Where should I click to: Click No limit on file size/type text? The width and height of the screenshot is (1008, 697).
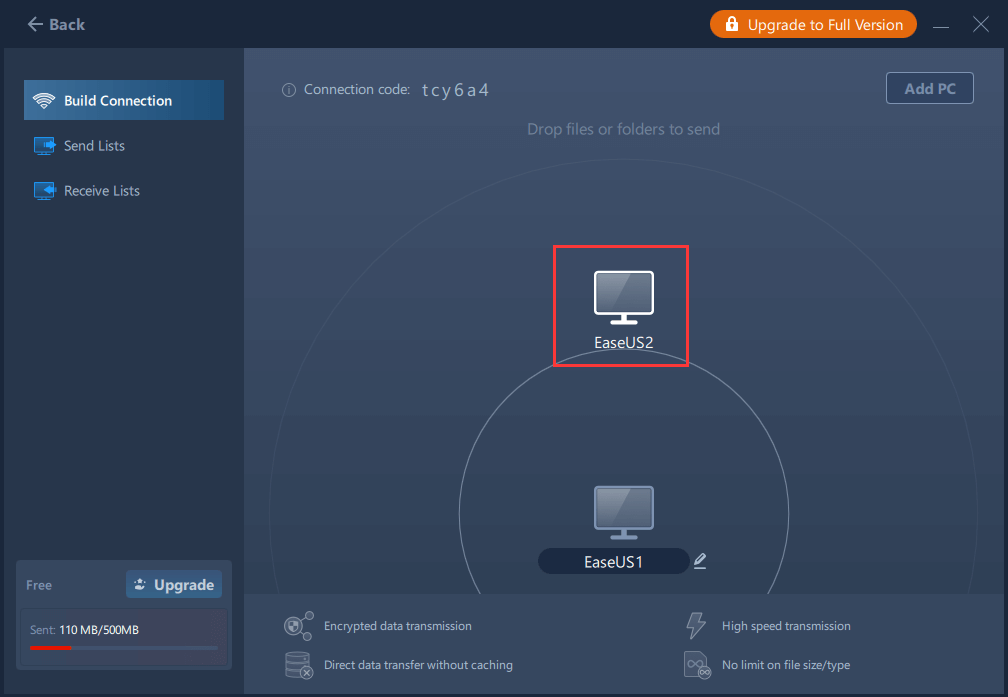click(x=786, y=665)
